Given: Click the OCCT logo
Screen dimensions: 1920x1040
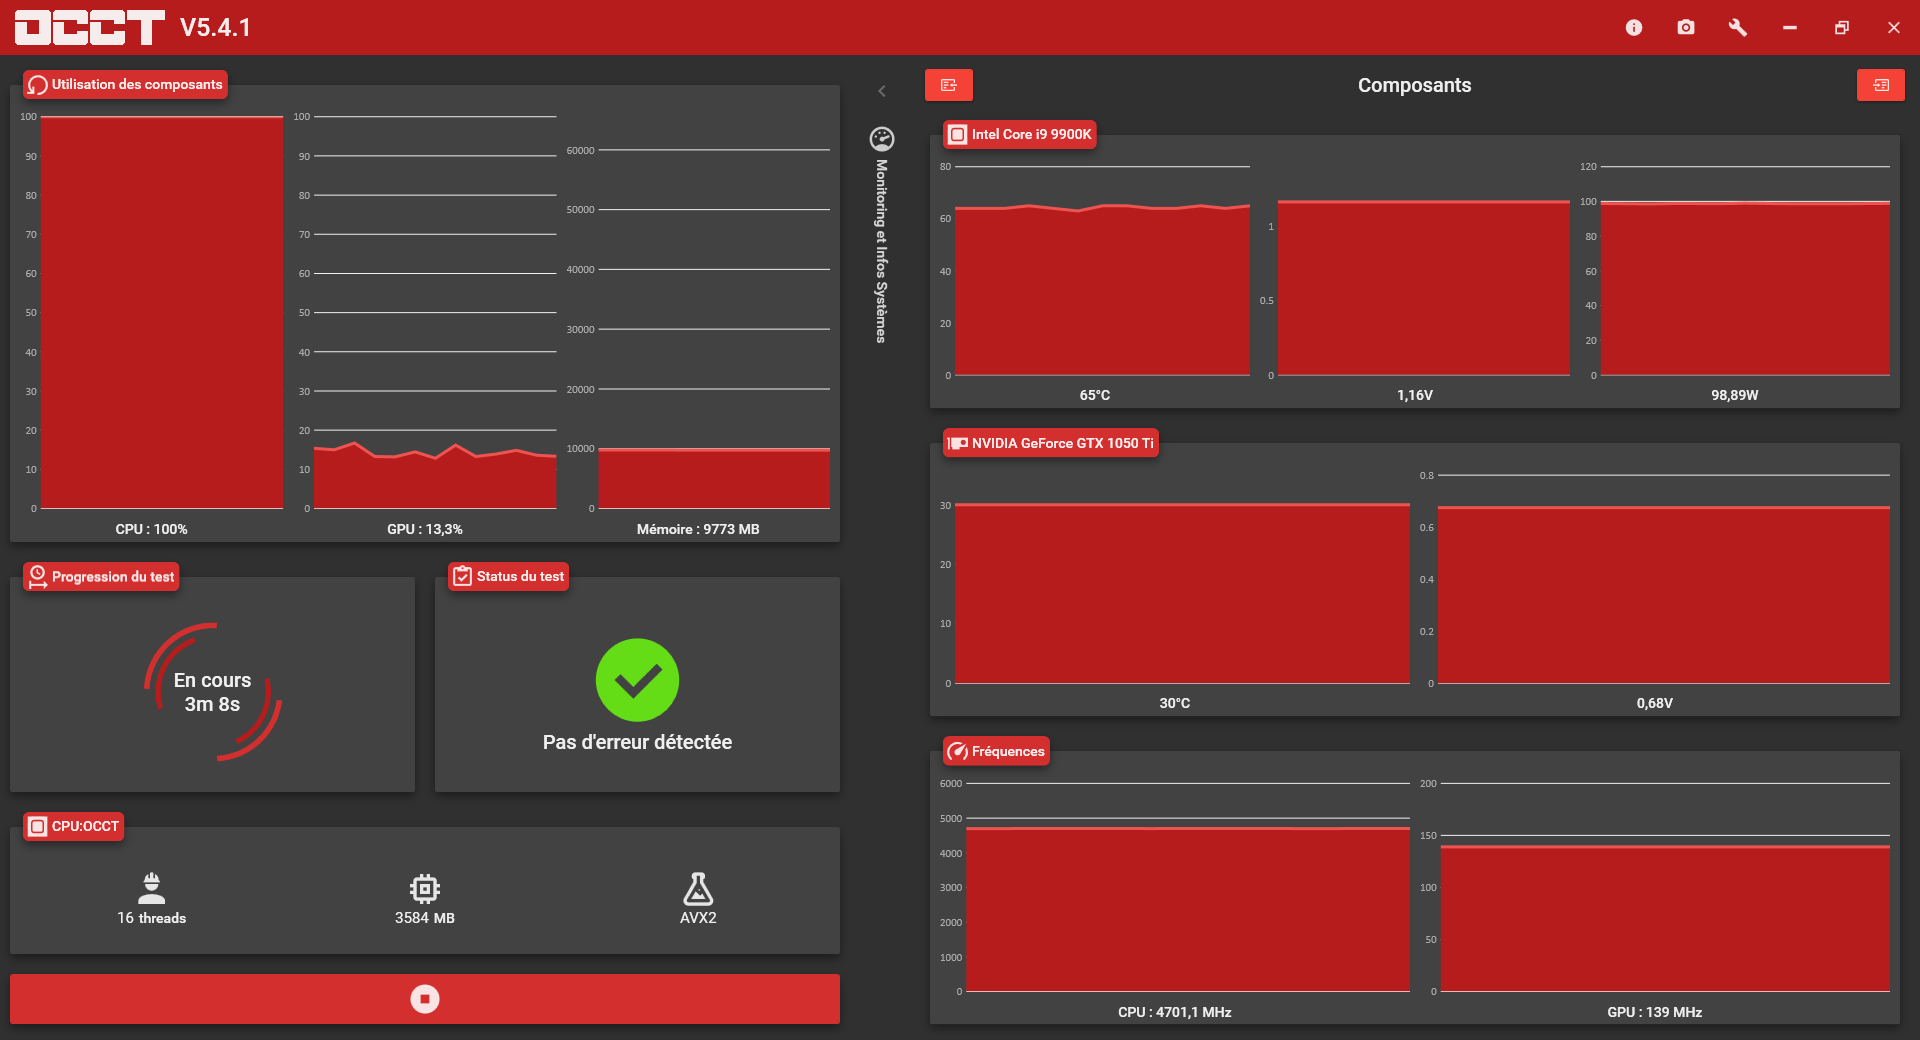Looking at the screenshot, I should (90, 28).
